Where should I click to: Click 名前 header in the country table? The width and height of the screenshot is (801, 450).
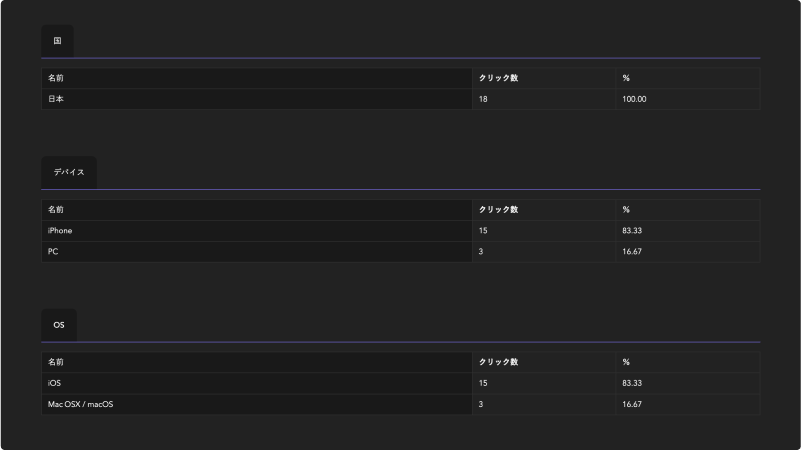point(56,78)
